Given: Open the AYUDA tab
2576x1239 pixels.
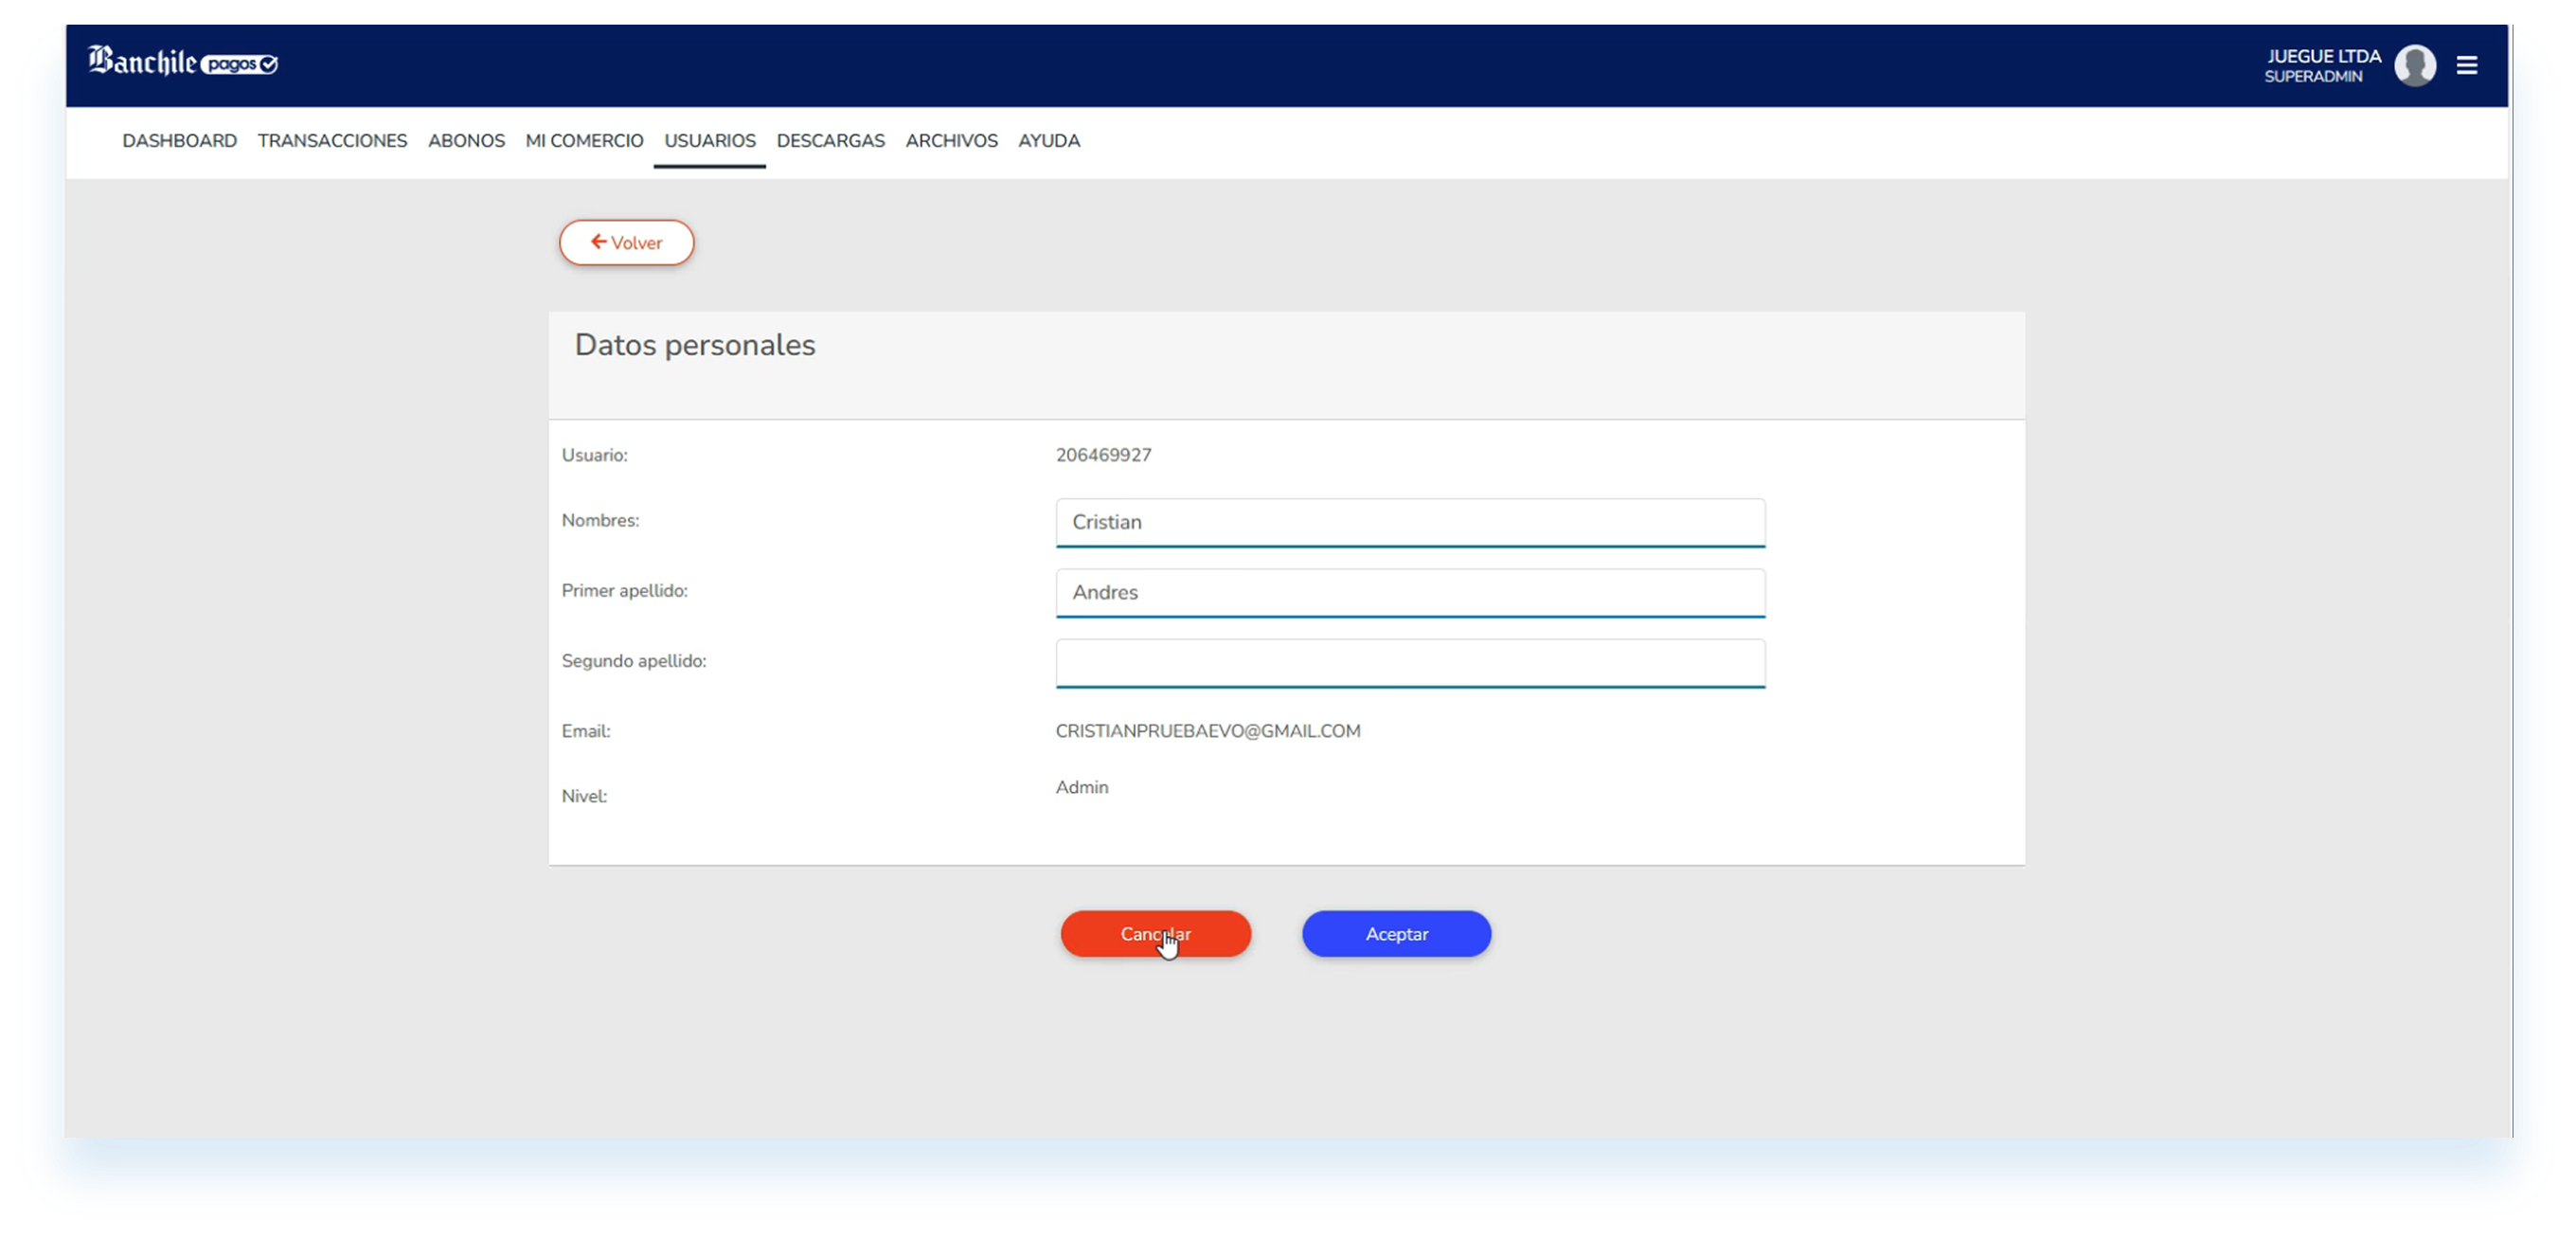Looking at the screenshot, I should (1048, 141).
